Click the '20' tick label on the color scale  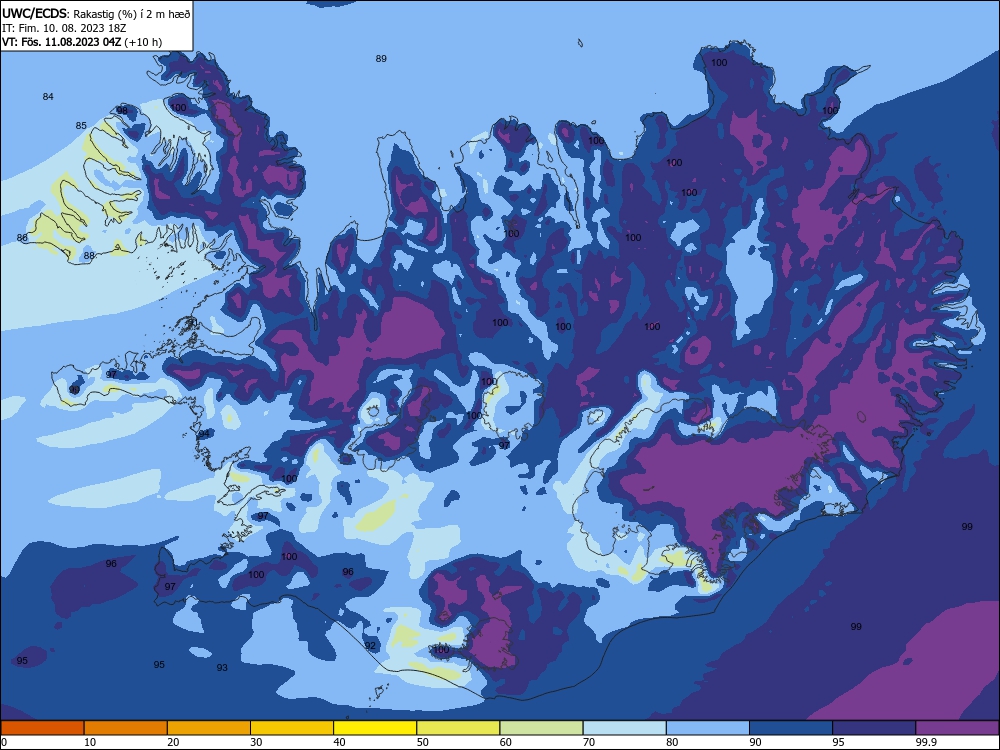pyautogui.click(x=173, y=742)
